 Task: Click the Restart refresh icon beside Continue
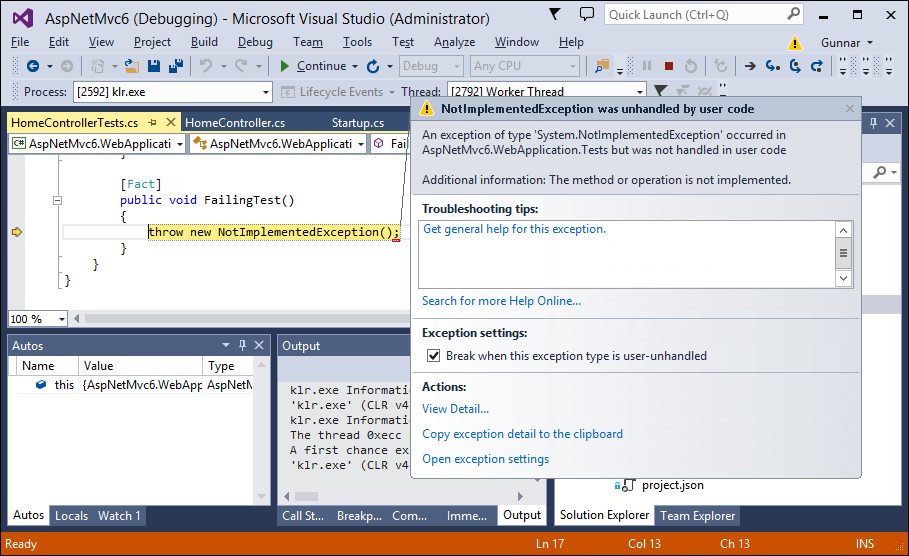tap(373, 66)
